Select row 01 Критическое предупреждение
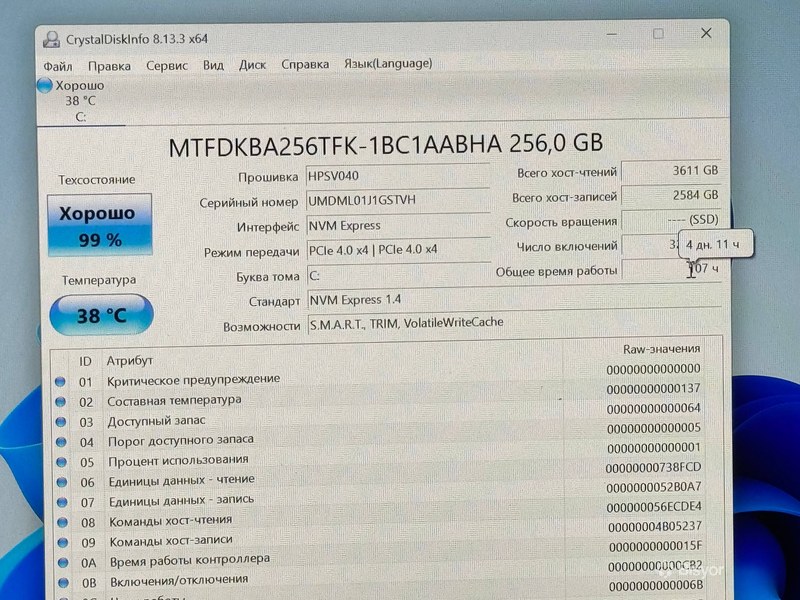 [x=378, y=377]
